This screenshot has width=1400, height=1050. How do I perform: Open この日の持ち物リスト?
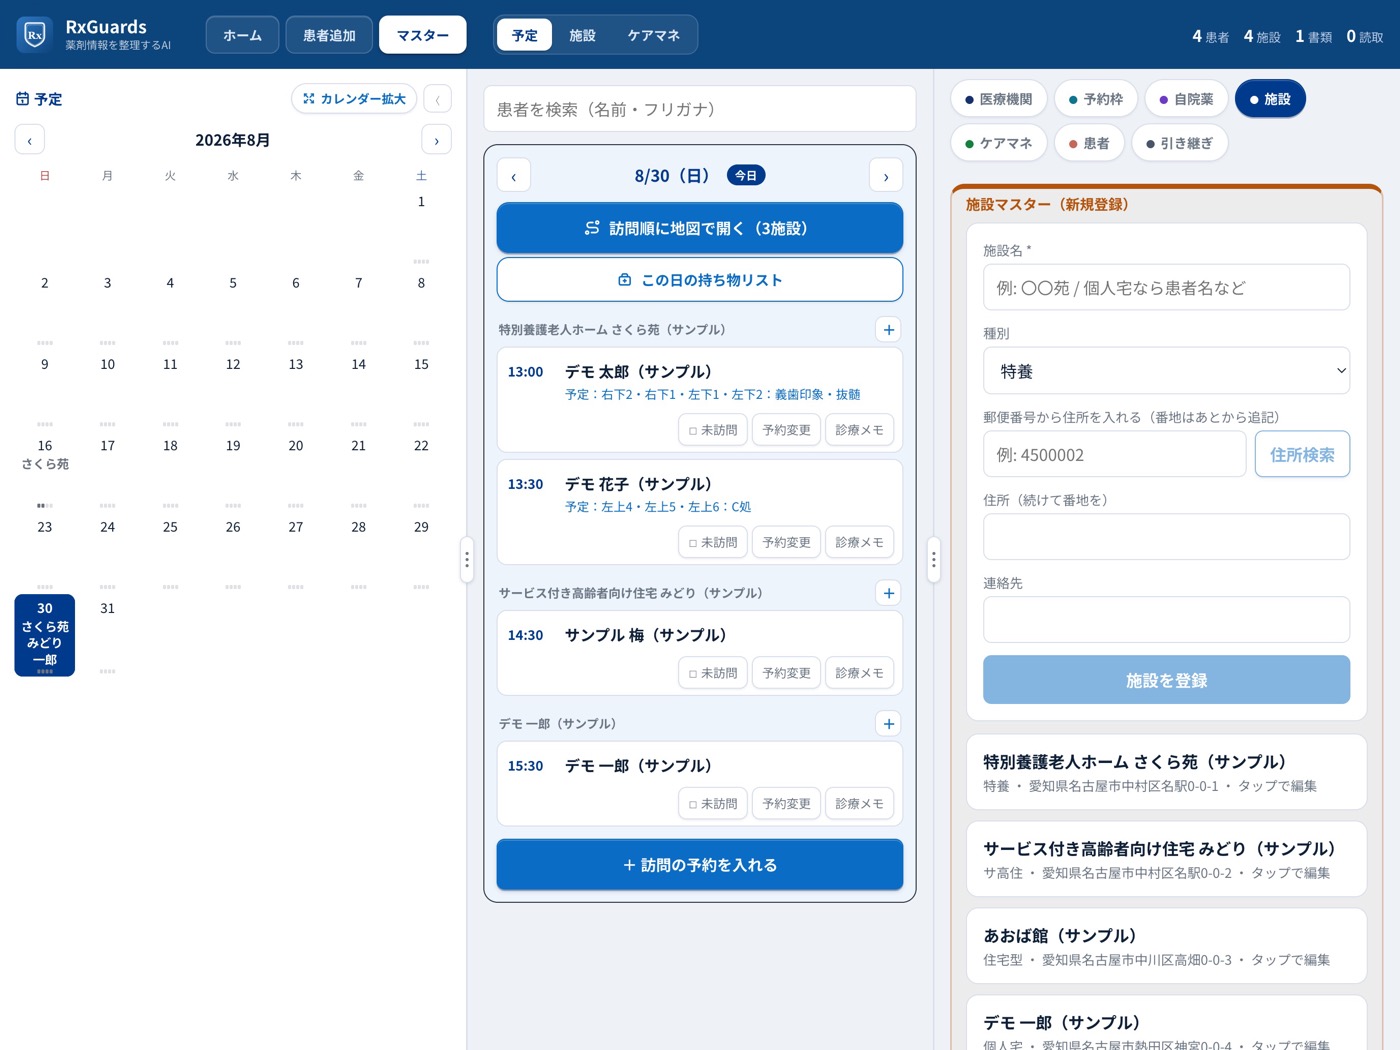click(700, 280)
